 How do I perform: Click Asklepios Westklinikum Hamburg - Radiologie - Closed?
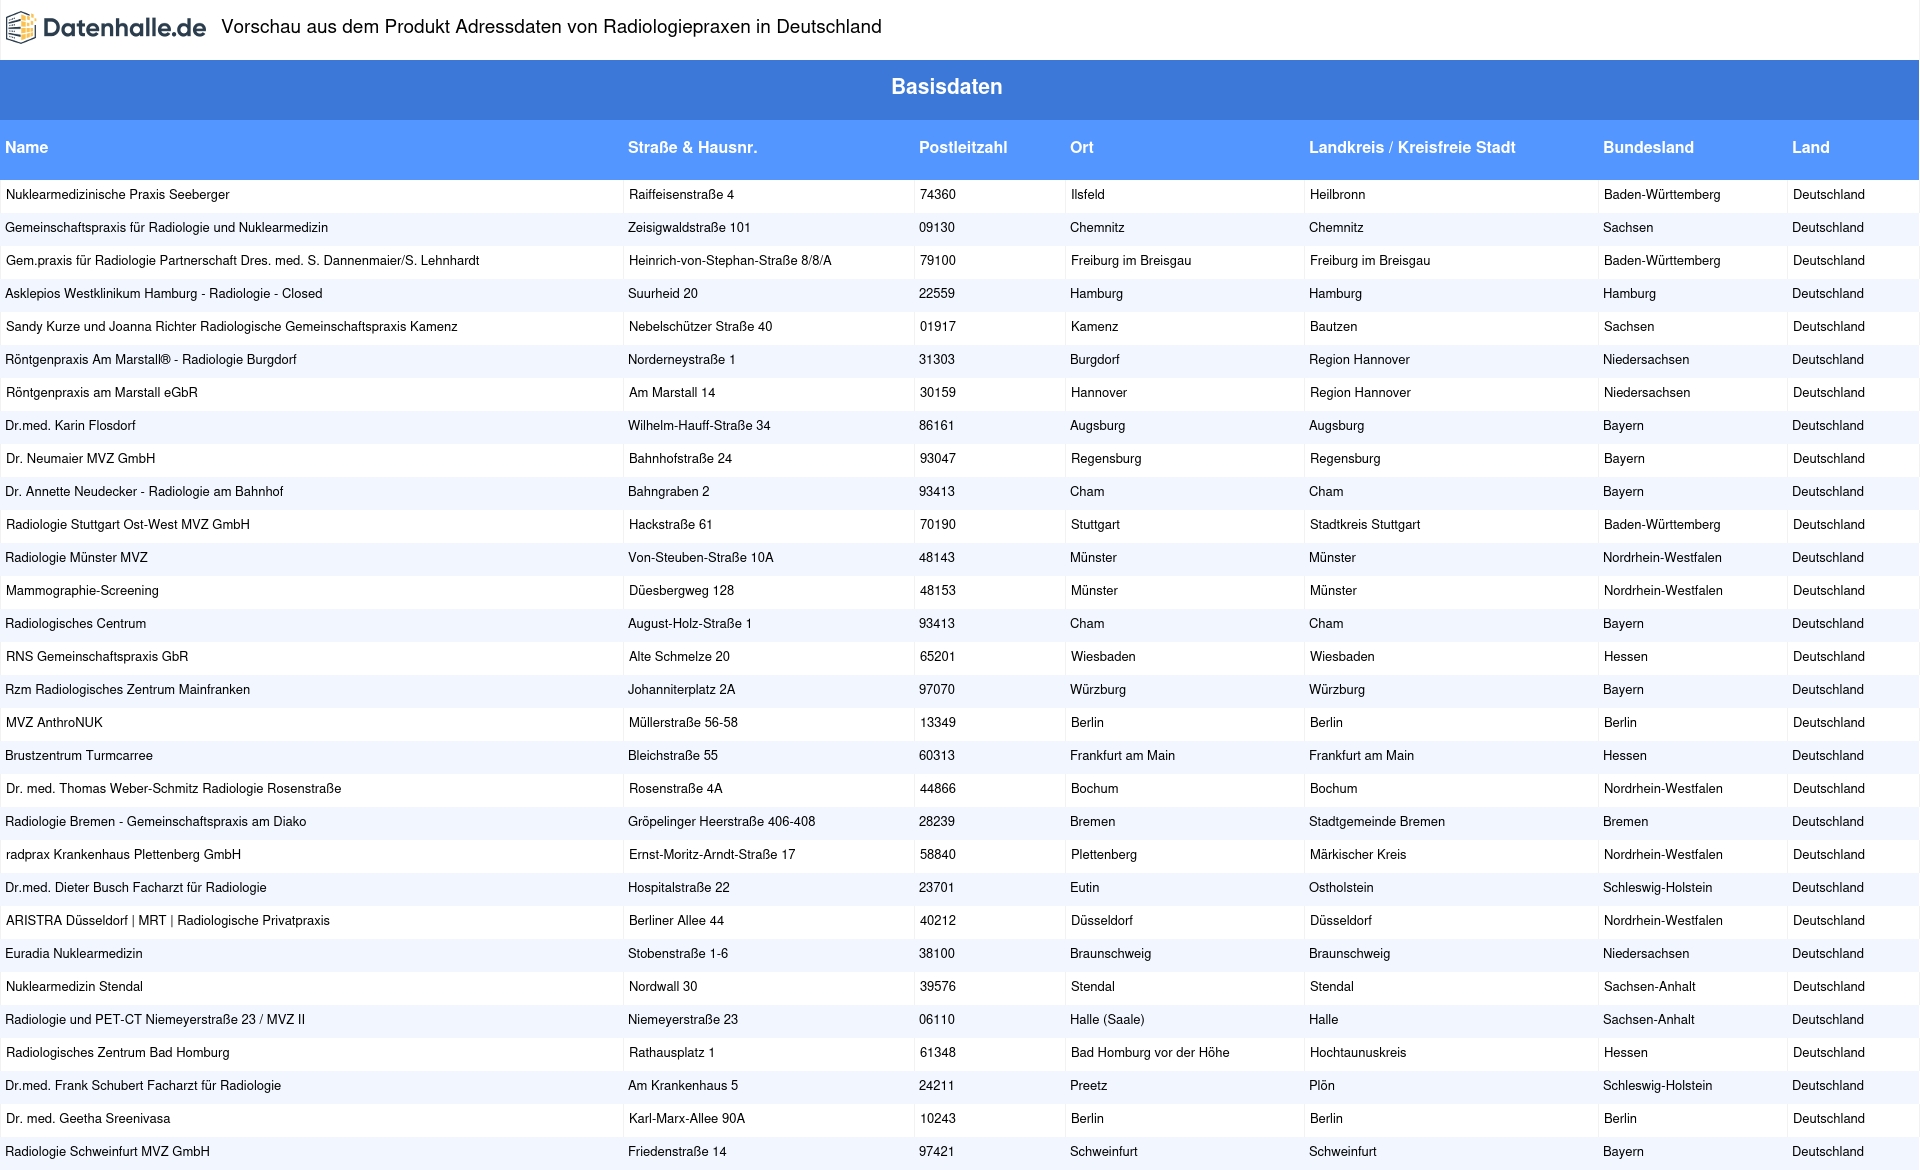click(163, 294)
